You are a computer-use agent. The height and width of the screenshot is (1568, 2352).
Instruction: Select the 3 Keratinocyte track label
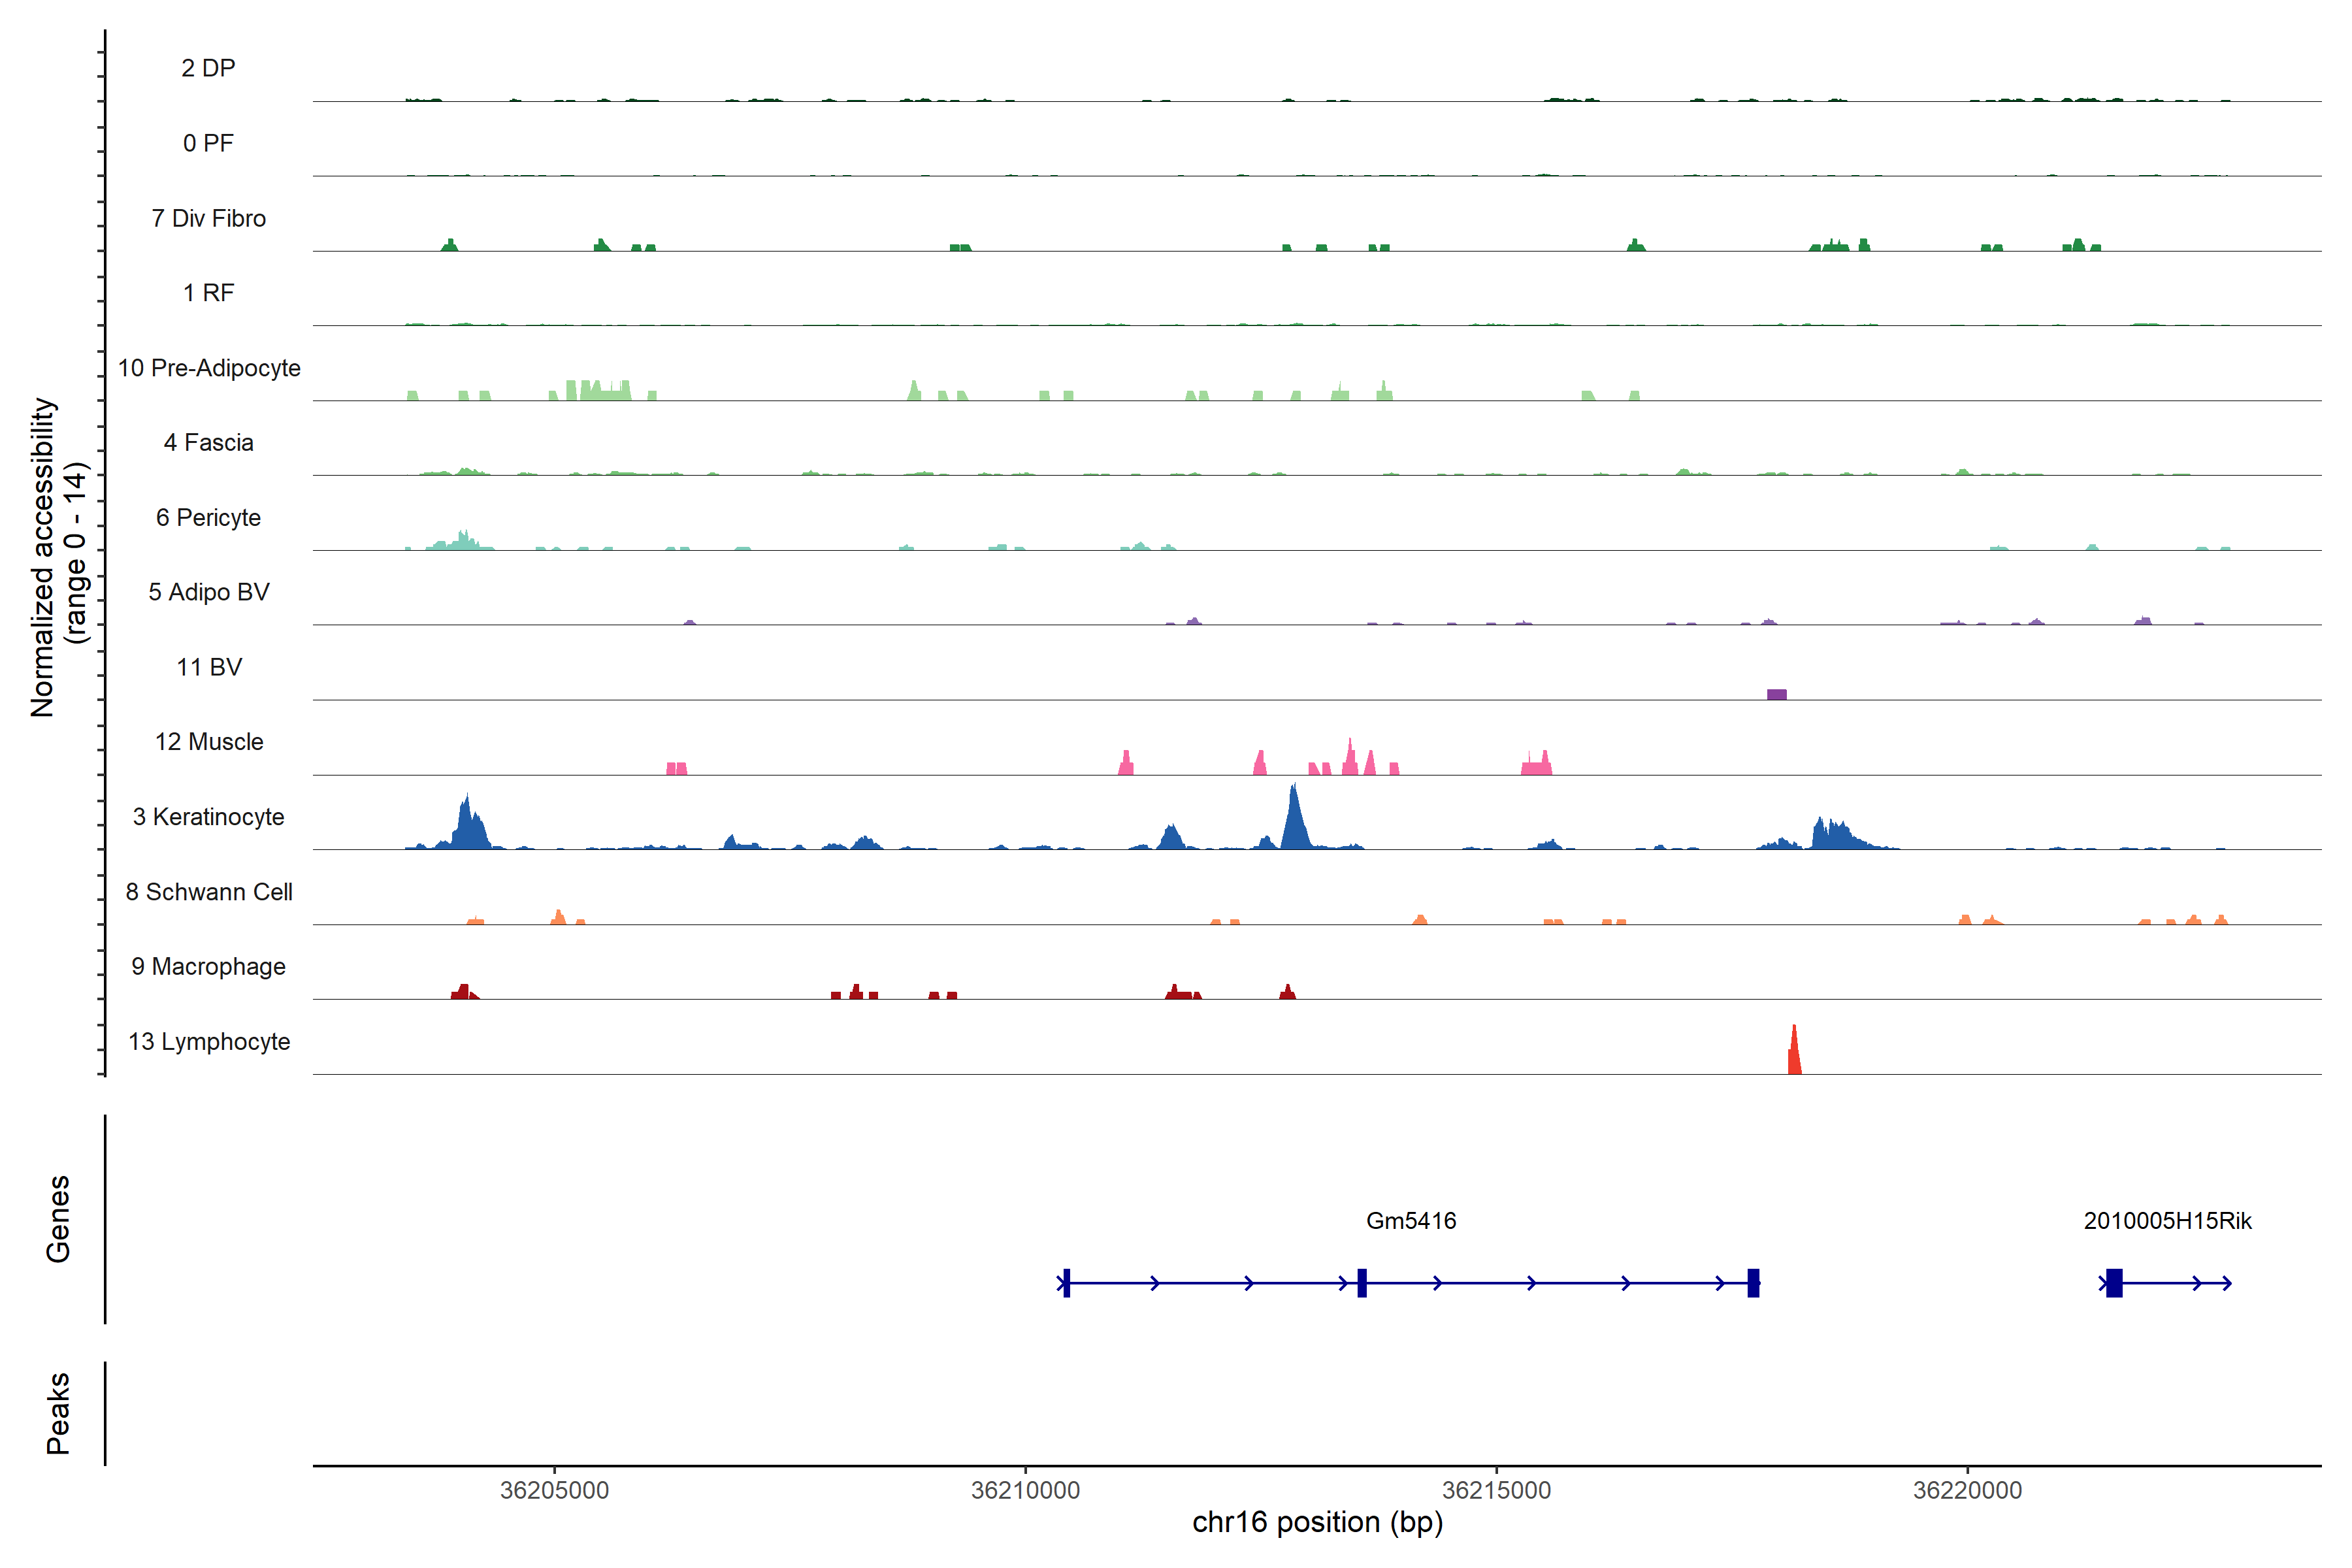pyautogui.click(x=209, y=817)
